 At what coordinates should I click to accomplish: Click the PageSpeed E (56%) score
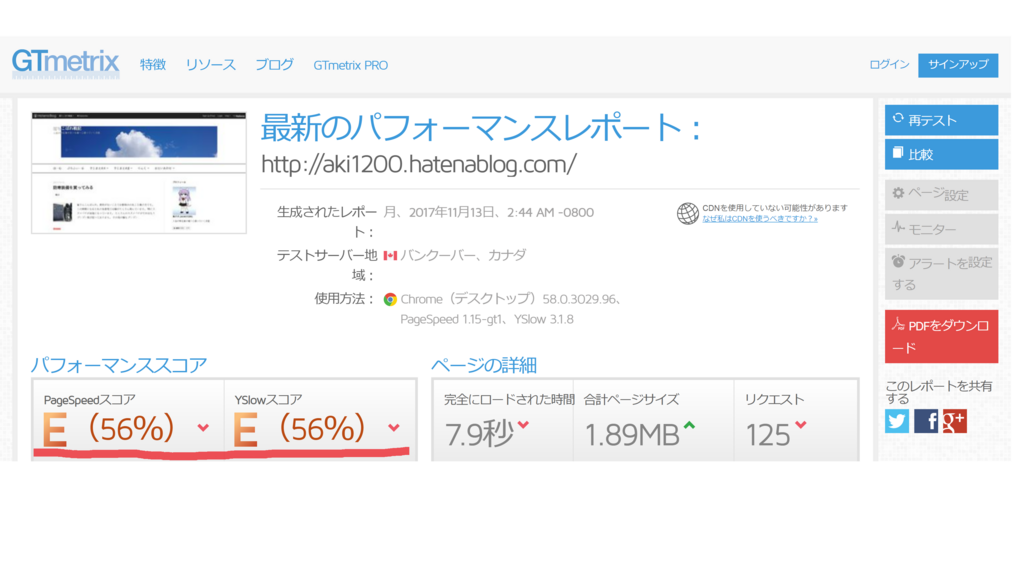pyautogui.click(x=109, y=429)
